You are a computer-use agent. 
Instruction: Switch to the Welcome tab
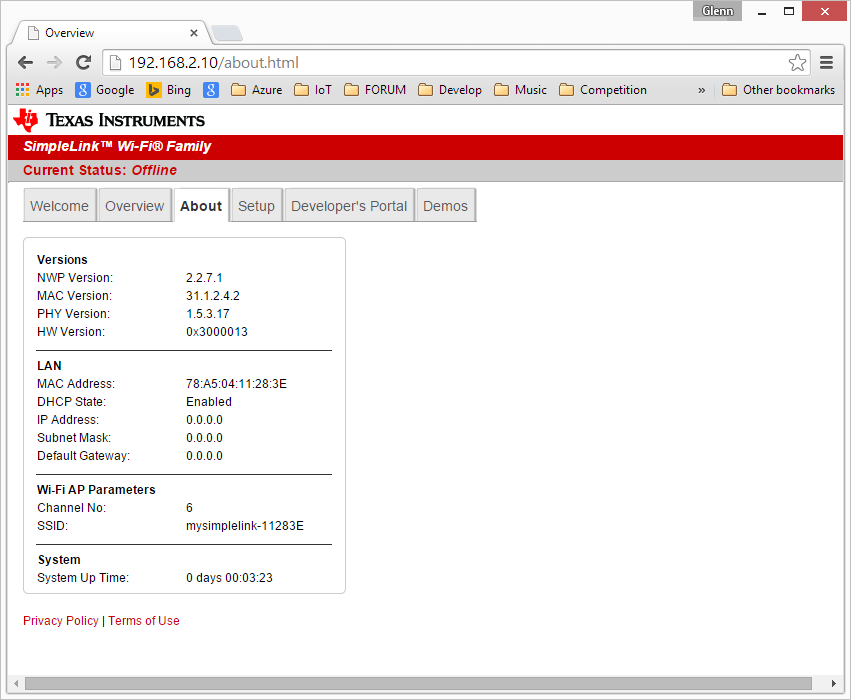tap(60, 206)
